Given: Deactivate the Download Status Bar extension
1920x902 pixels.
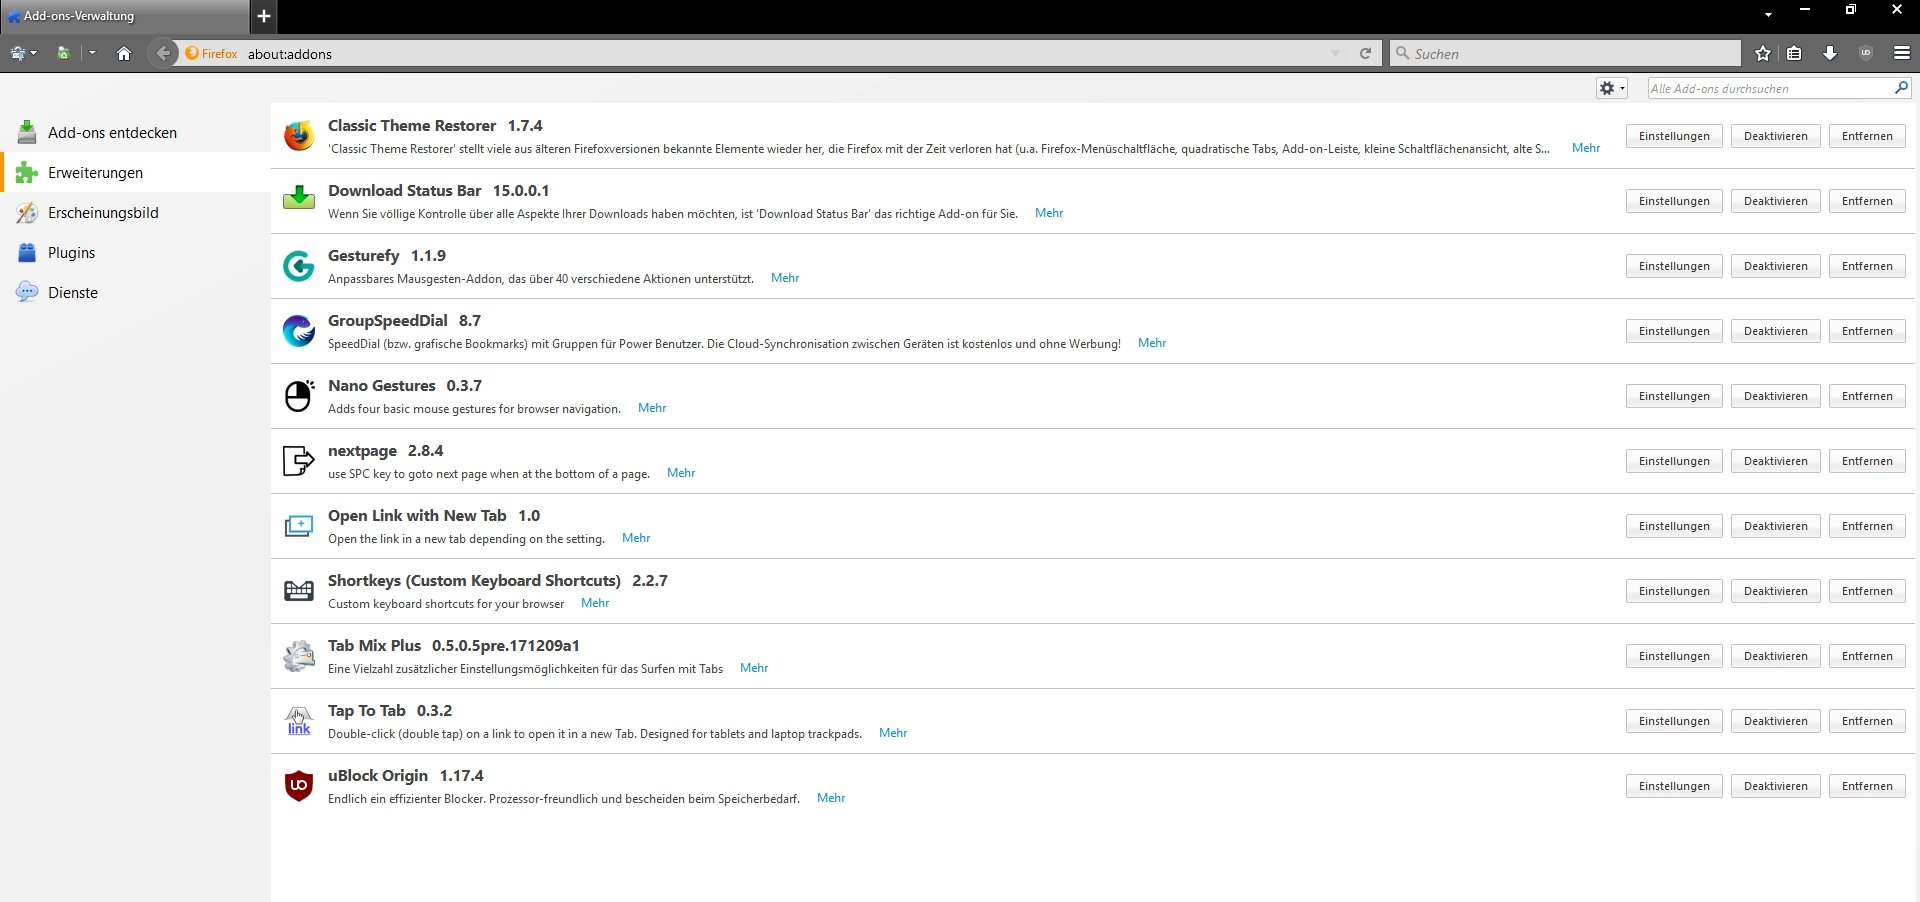Looking at the screenshot, I should click(1776, 201).
